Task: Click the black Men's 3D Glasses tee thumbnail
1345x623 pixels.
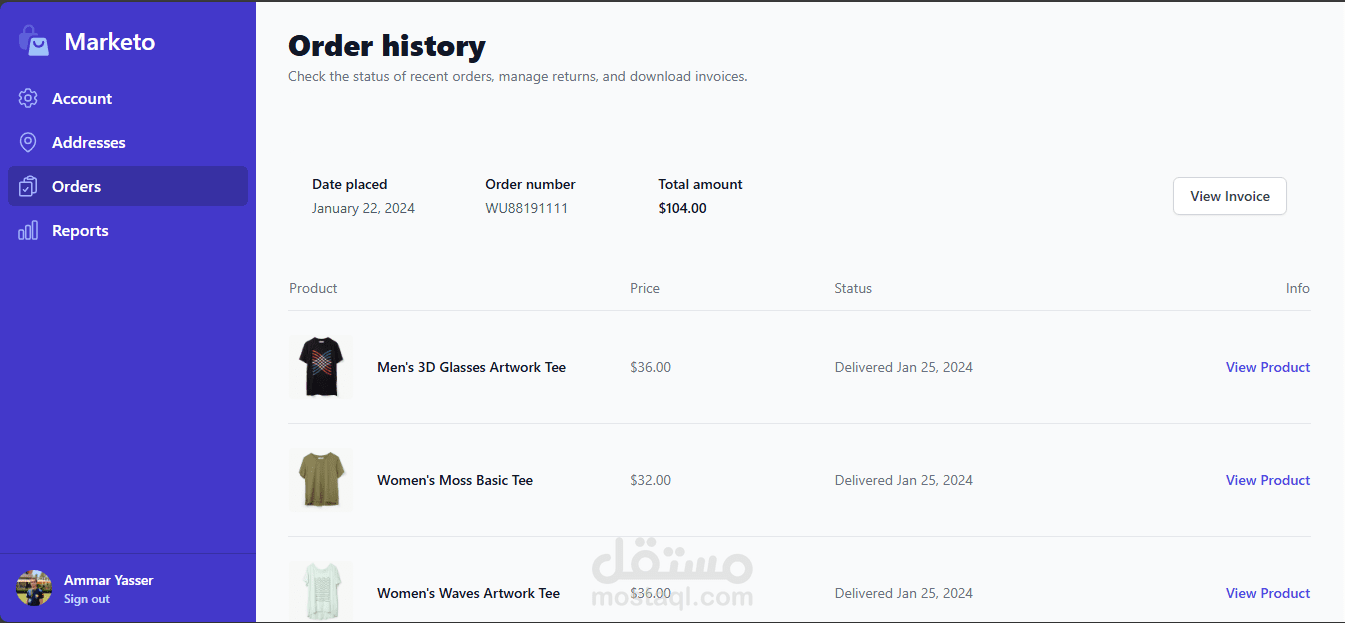Action: coord(321,367)
